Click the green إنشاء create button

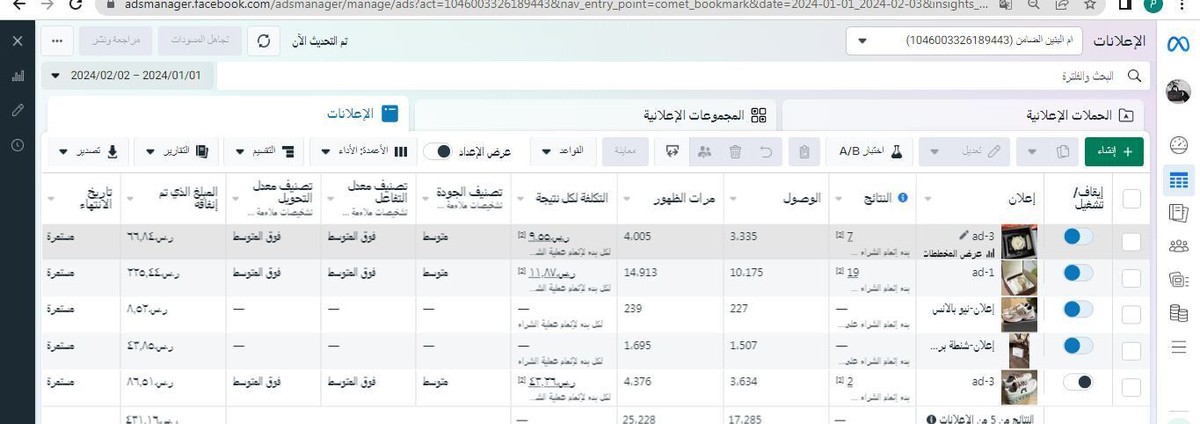1114,151
